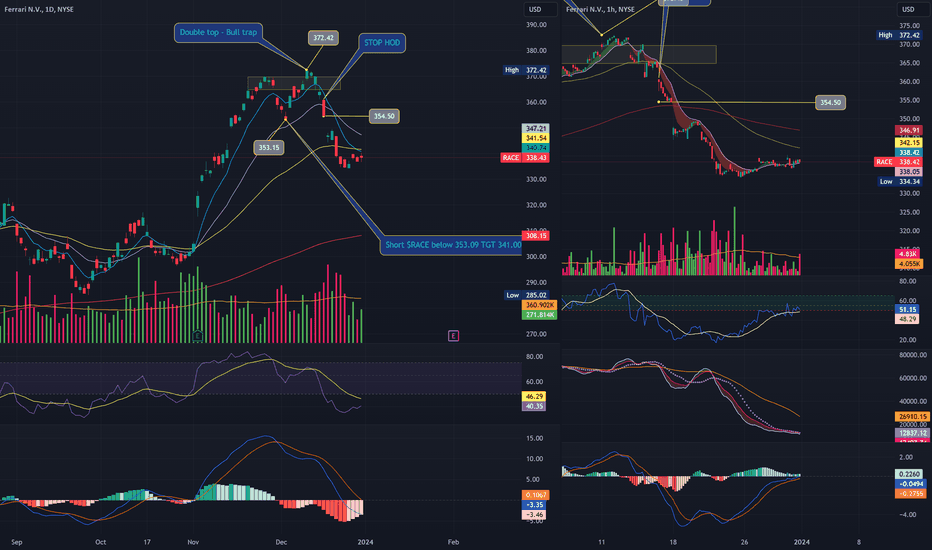The width and height of the screenshot is (932, 550).
Task: Click the purple earnings E marker near Feb
Action: pos(453,336)
